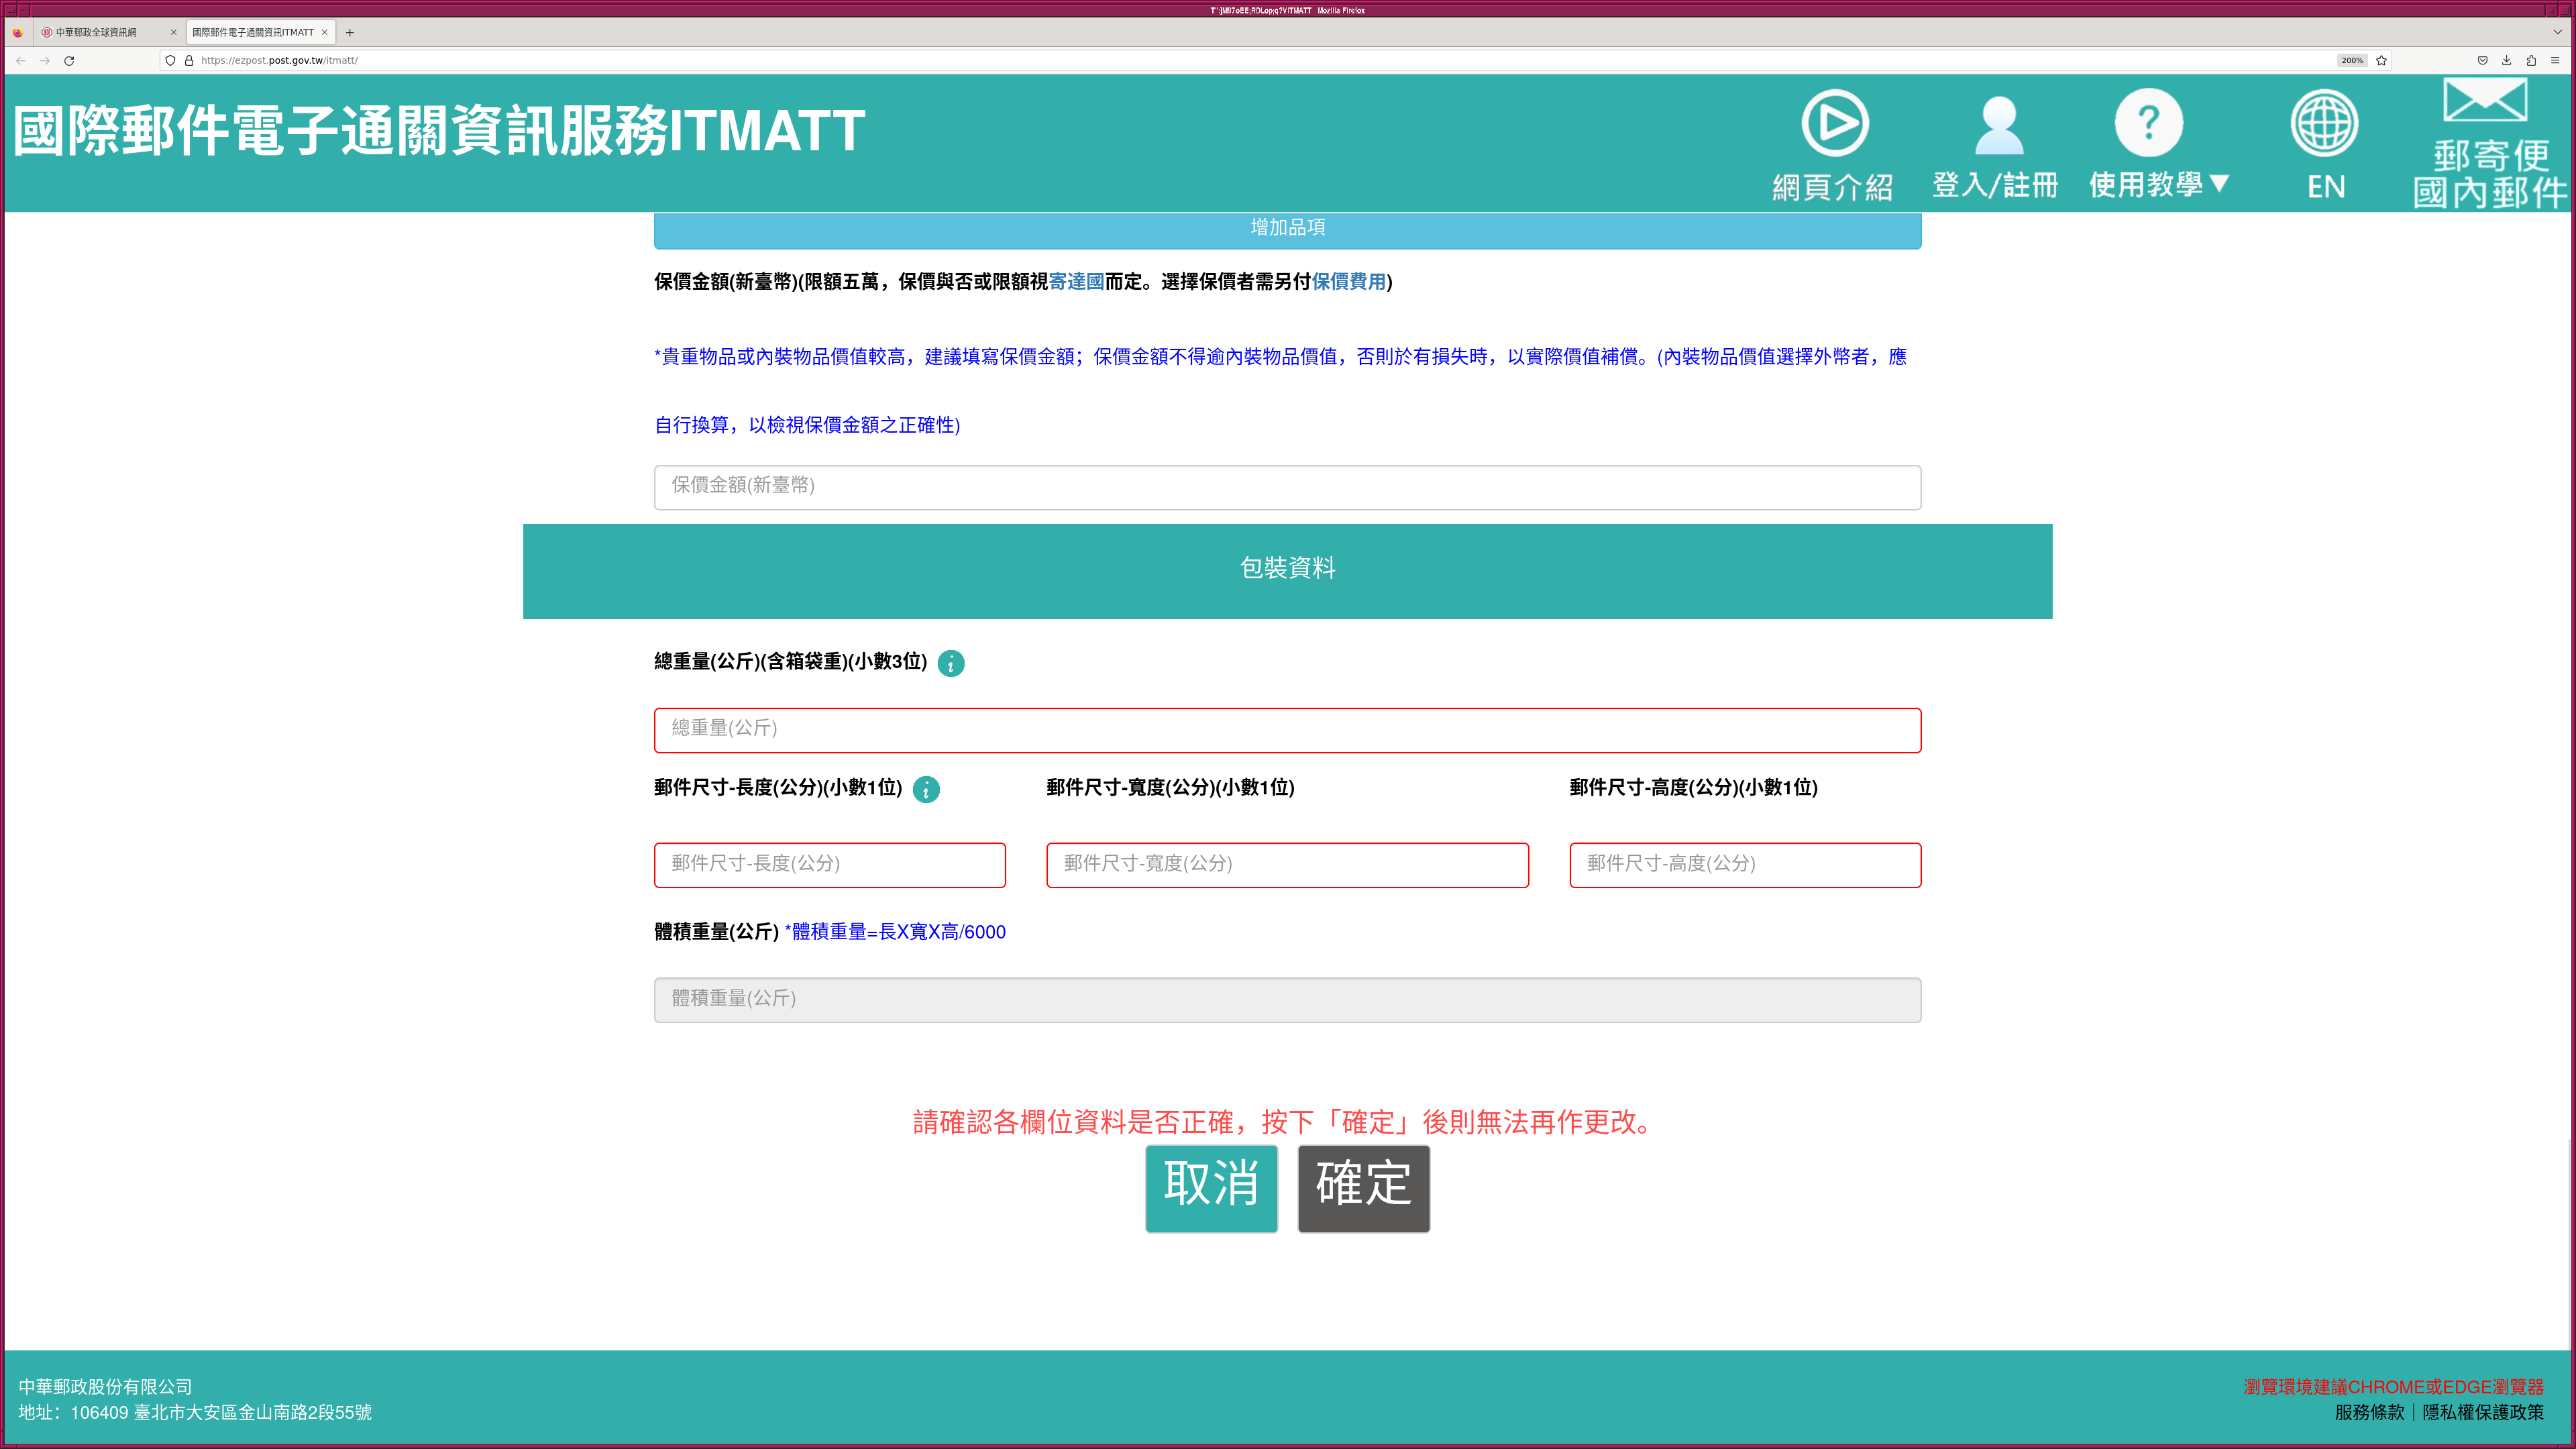Open the 保價費用 link

(x=1348, y=282)
